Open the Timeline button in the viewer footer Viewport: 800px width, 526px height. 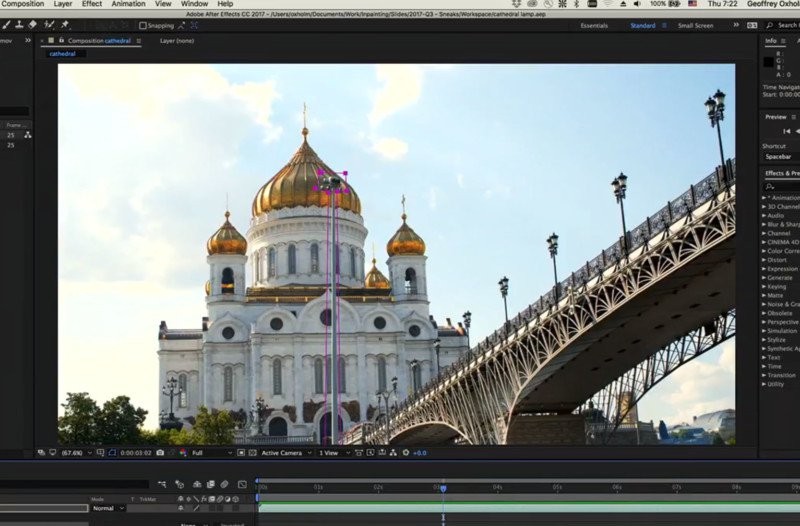point(382,453)
